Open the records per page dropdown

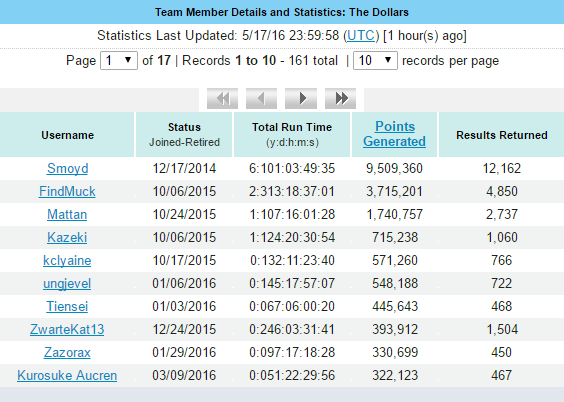[x=375, y=60]
